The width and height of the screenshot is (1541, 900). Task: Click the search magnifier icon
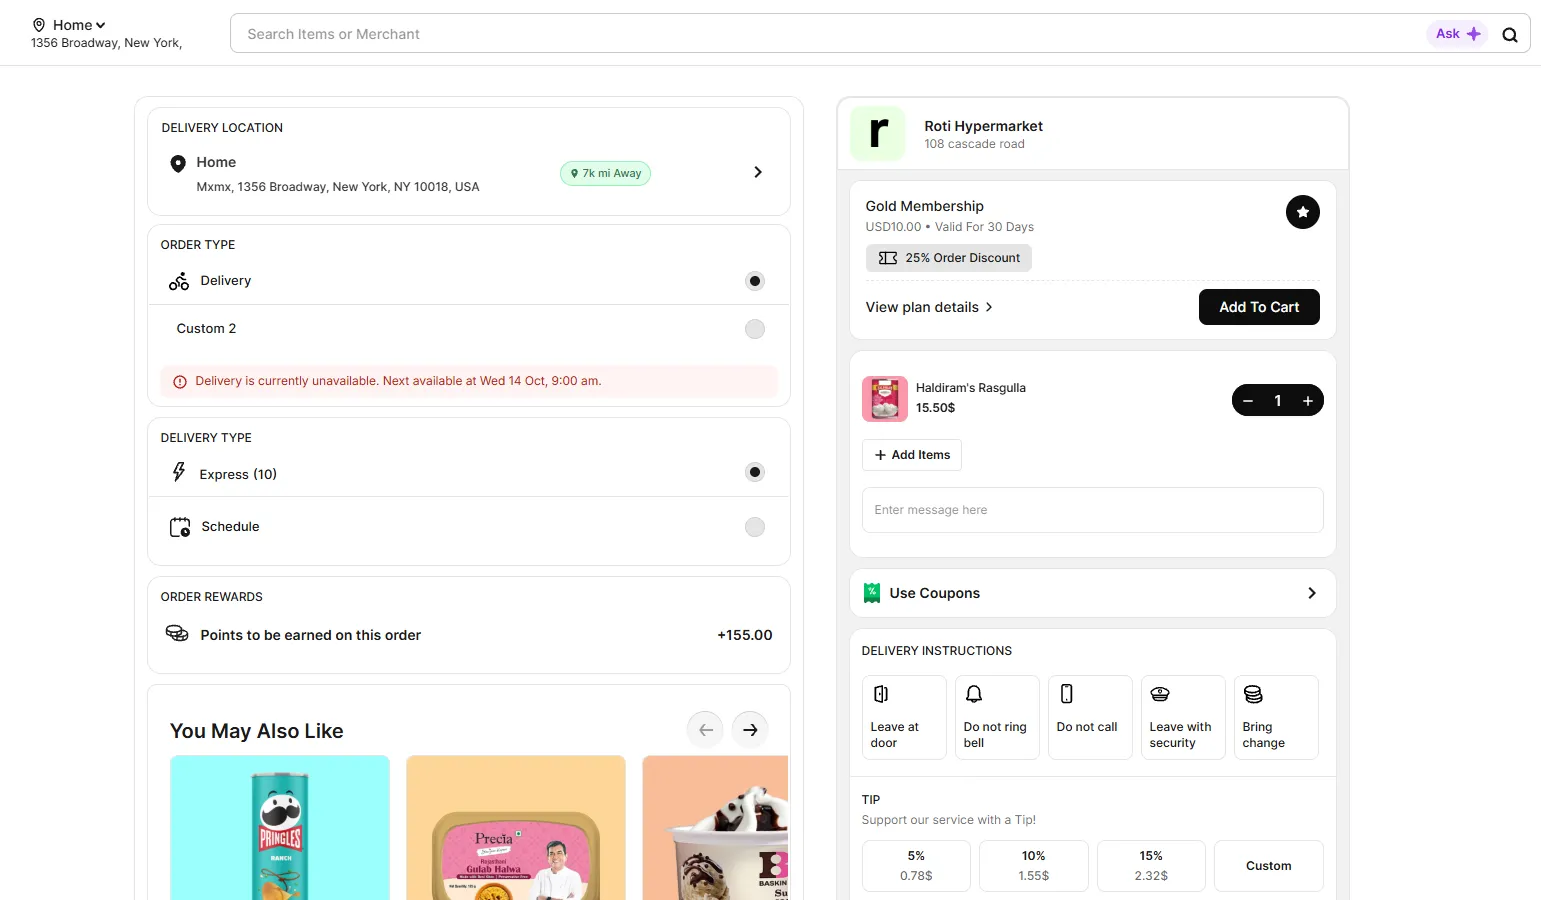pos(1510,35)
